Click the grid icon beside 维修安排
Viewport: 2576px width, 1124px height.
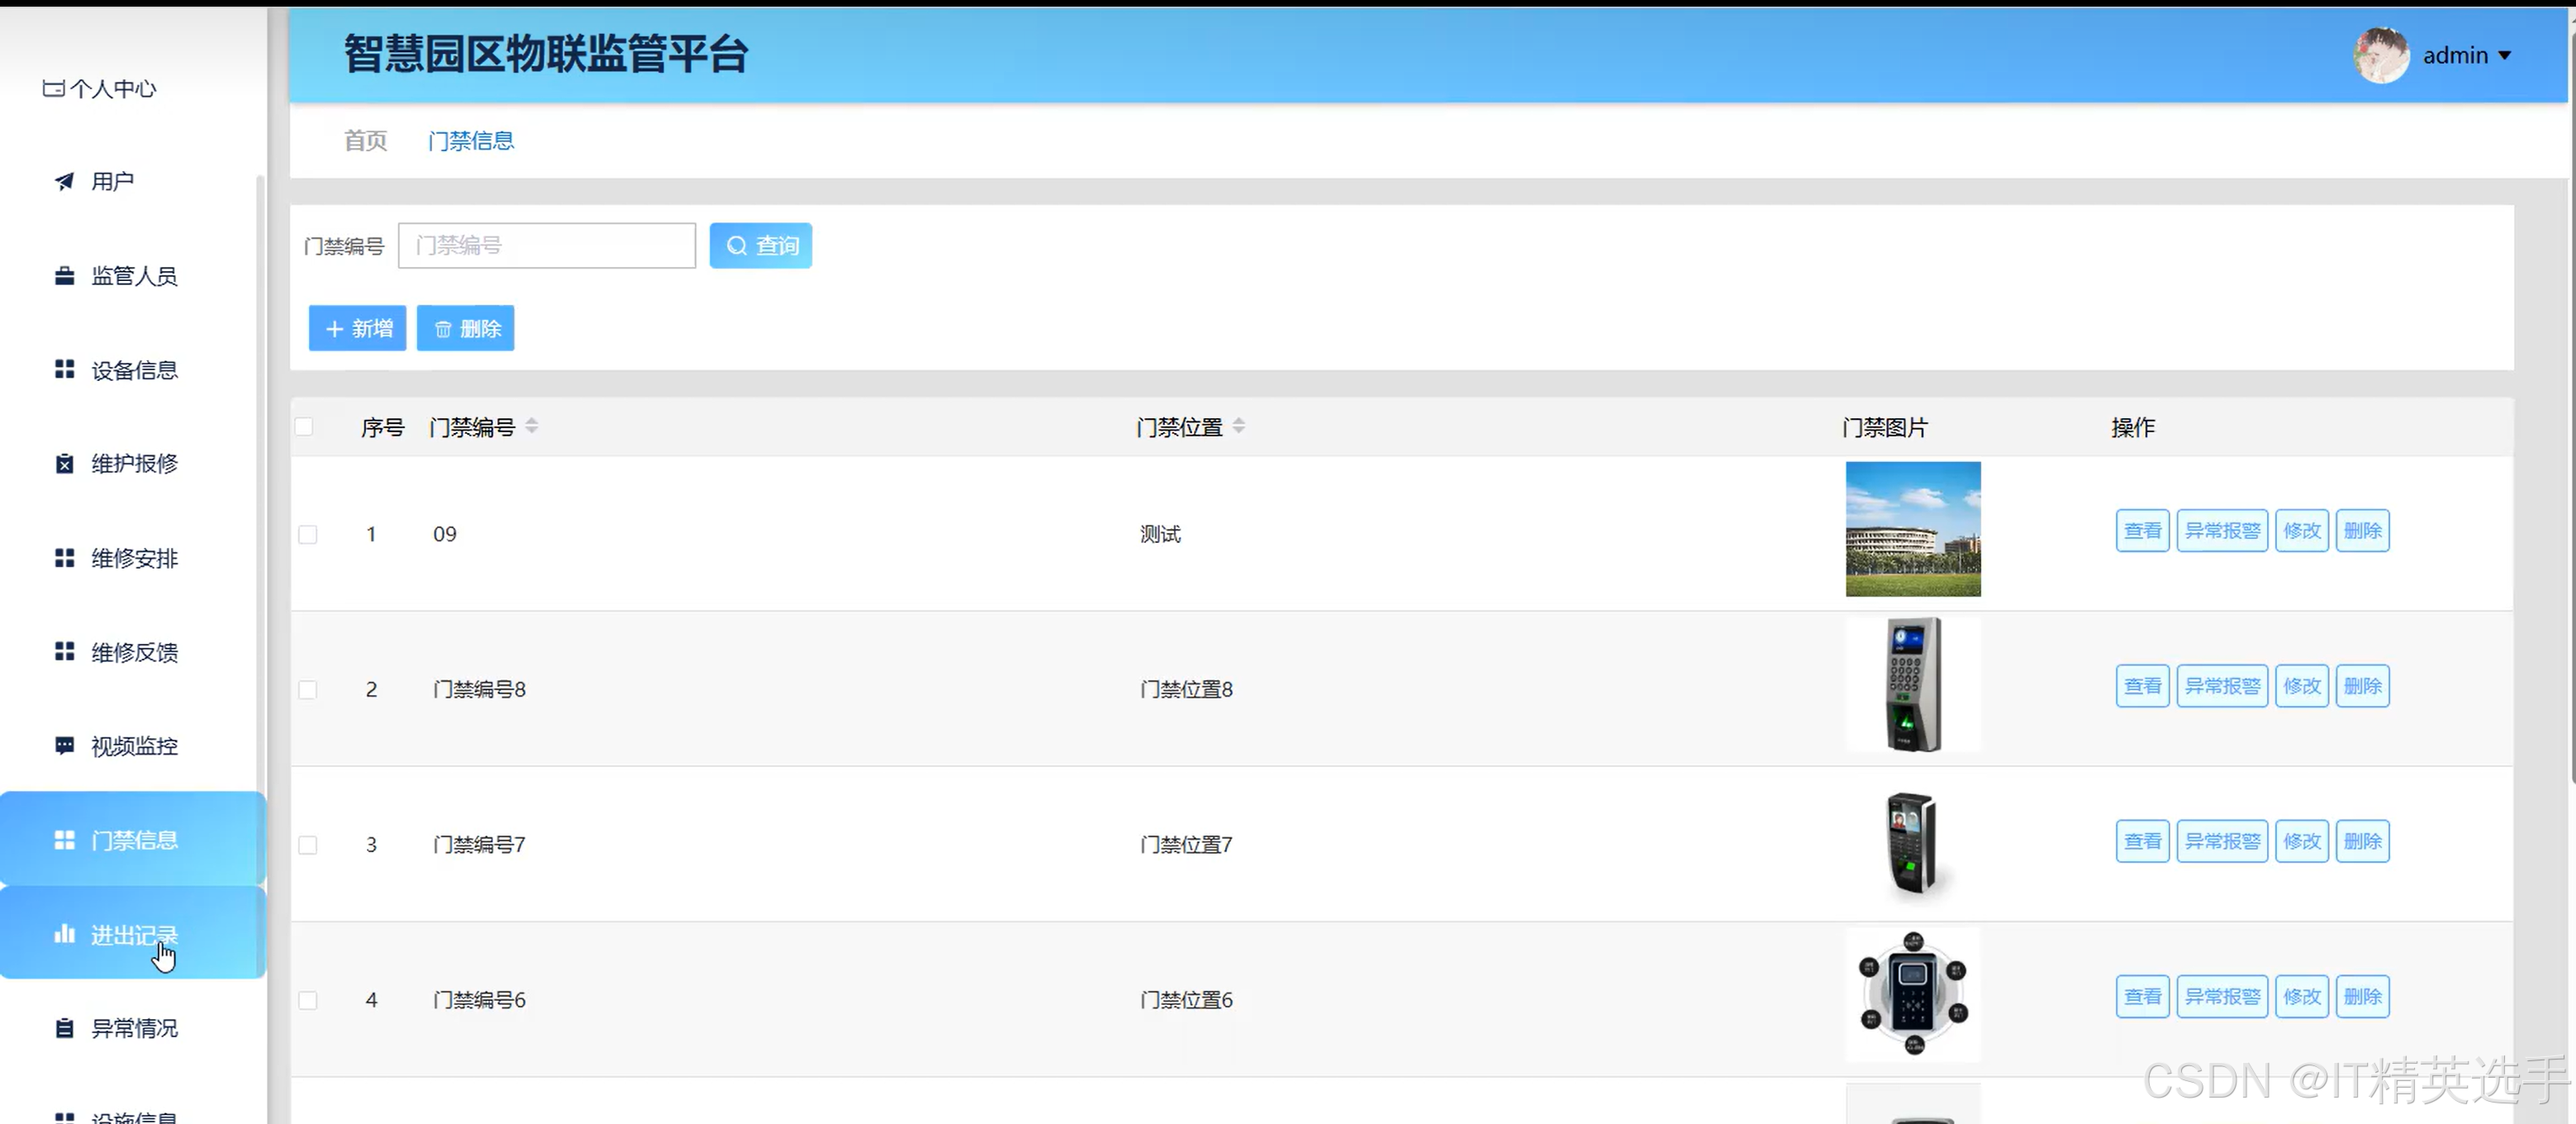[x=64, y=558]
